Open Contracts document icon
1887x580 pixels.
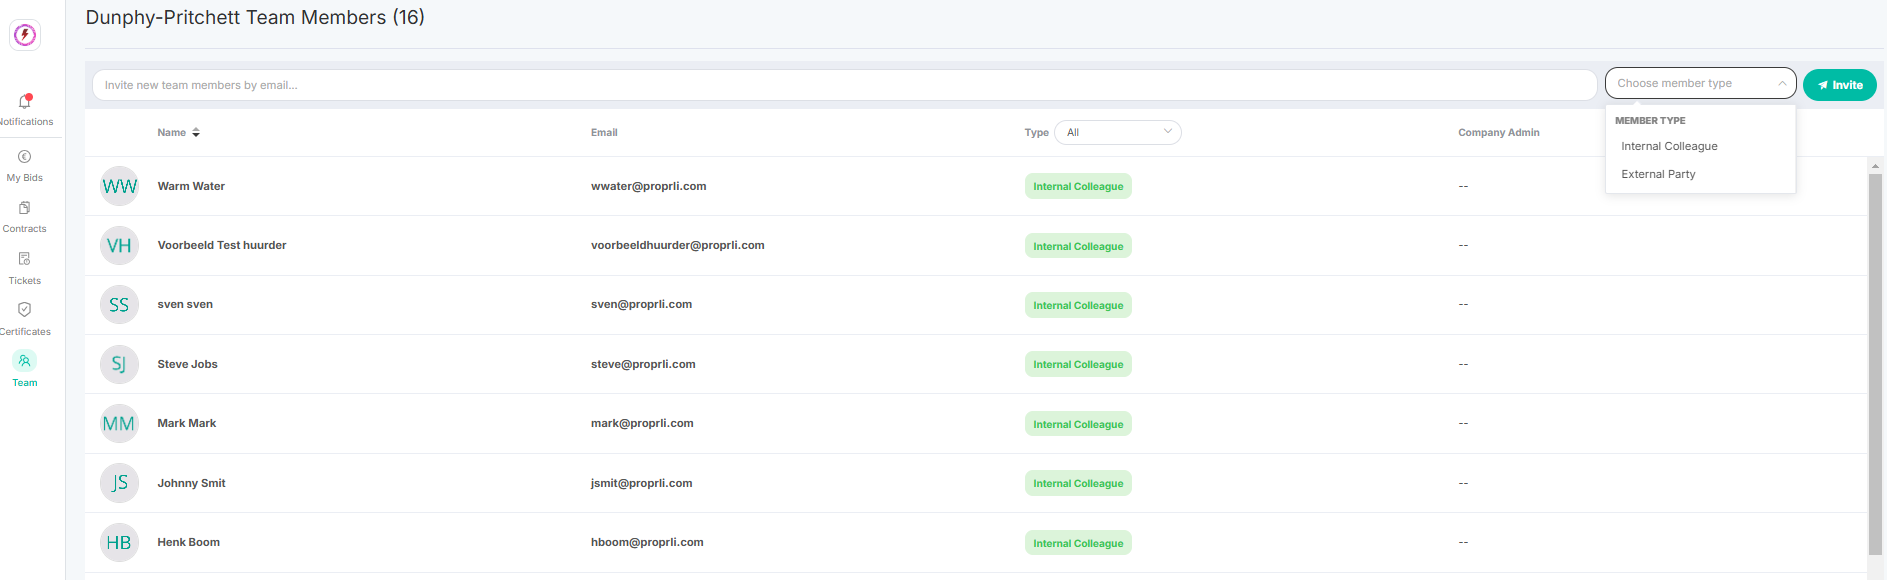tap(25, 208)
